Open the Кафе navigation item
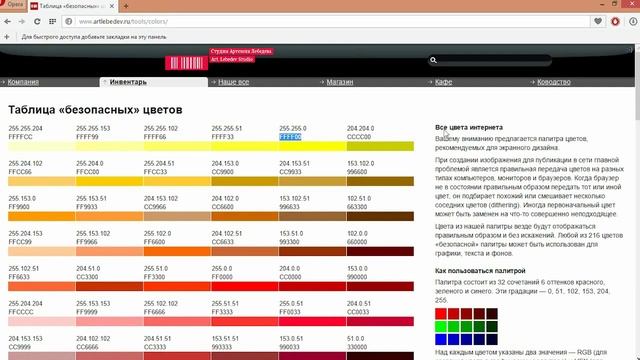The width and height of the screenshot is (640, 360). click(443, 82)
